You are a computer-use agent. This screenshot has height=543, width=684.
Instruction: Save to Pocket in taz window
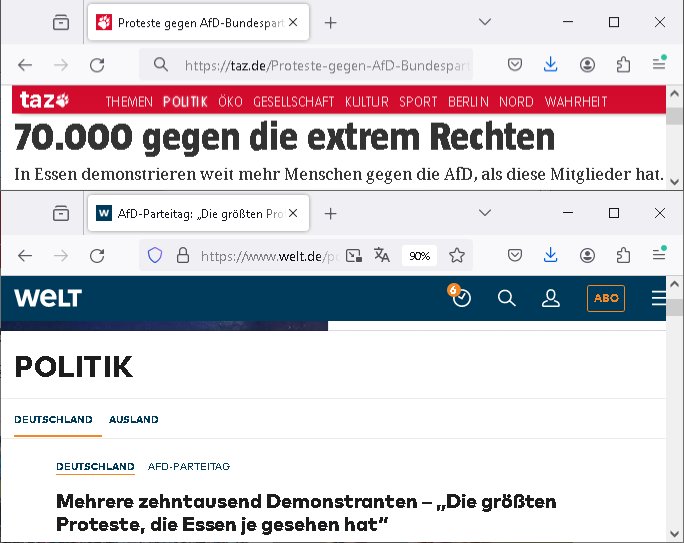pyautogui.click(x=515, y=65)
